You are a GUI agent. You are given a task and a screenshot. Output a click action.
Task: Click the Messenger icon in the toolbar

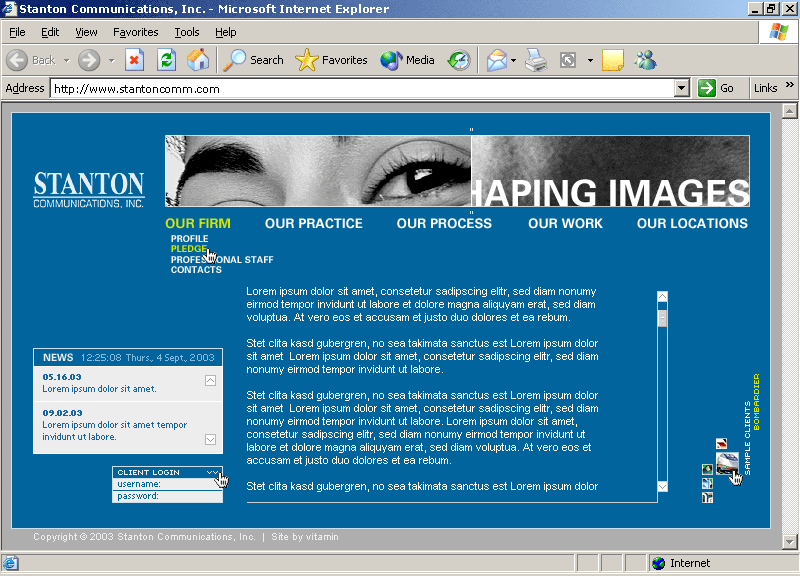[645, 60]
